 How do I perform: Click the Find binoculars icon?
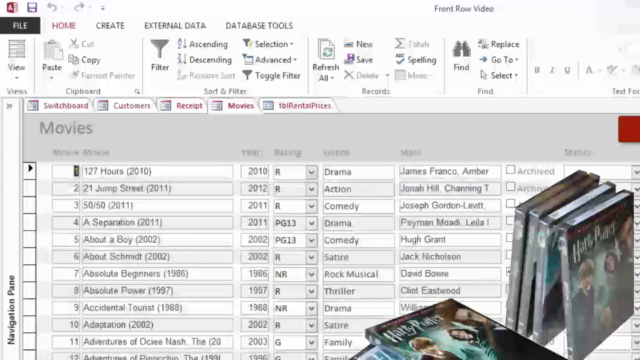pyautogui.click(x=461, y=49)
